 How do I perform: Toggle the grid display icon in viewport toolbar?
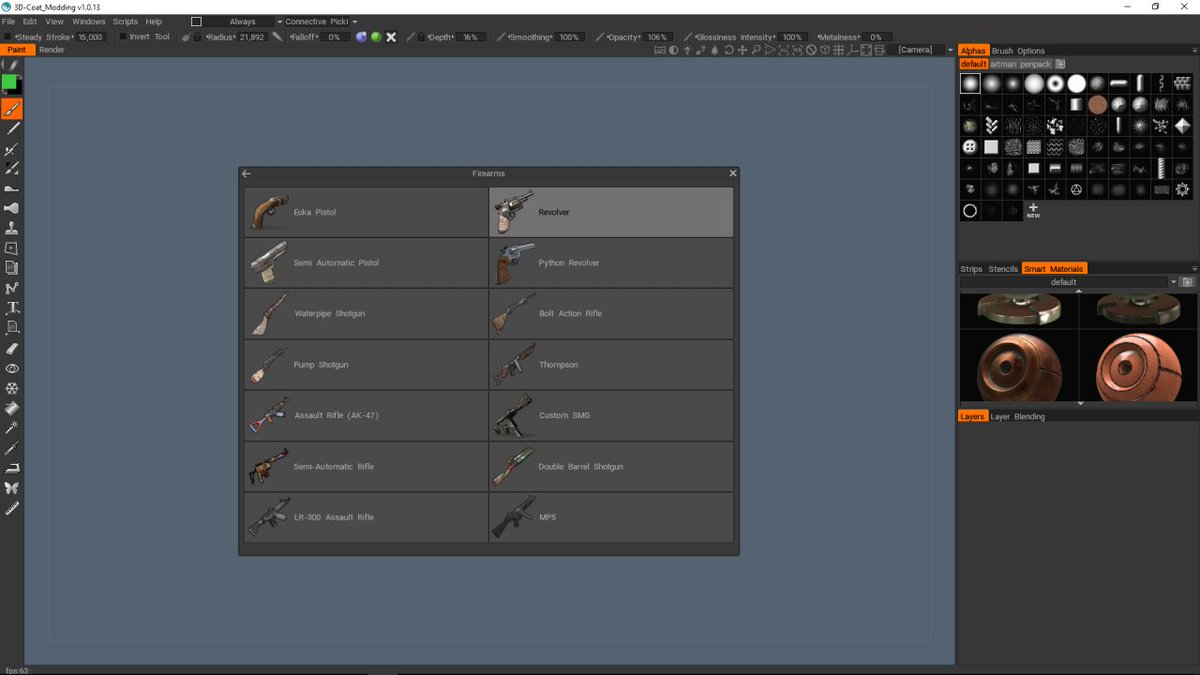[837, 50]
